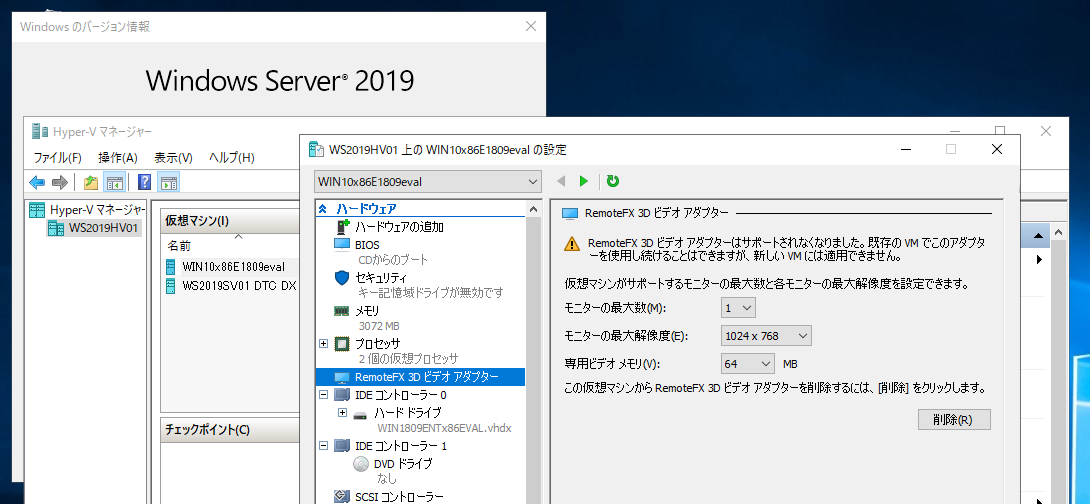Image resolution: width=1090 pixels, height=504 pixels.
Task: Open the dedicated video memory 64 dropdown
Action: coord(748,364)
